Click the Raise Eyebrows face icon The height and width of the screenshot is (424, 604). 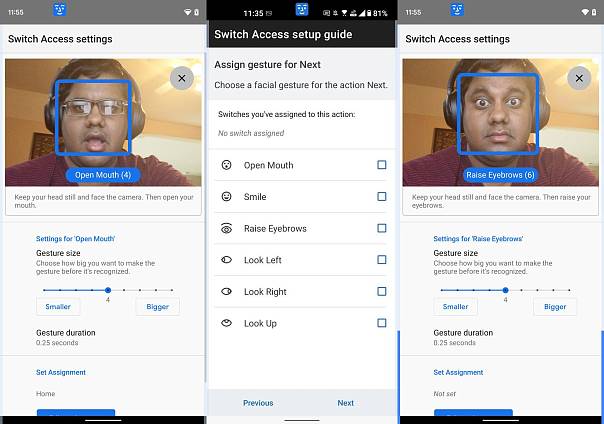(227, 229)
